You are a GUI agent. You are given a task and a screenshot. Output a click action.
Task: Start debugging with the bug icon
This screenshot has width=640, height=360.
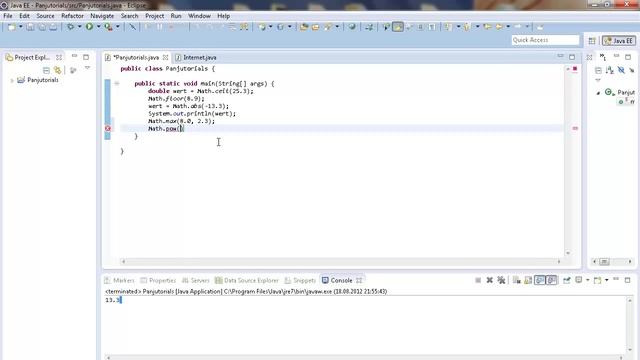[x=71, y=27]
